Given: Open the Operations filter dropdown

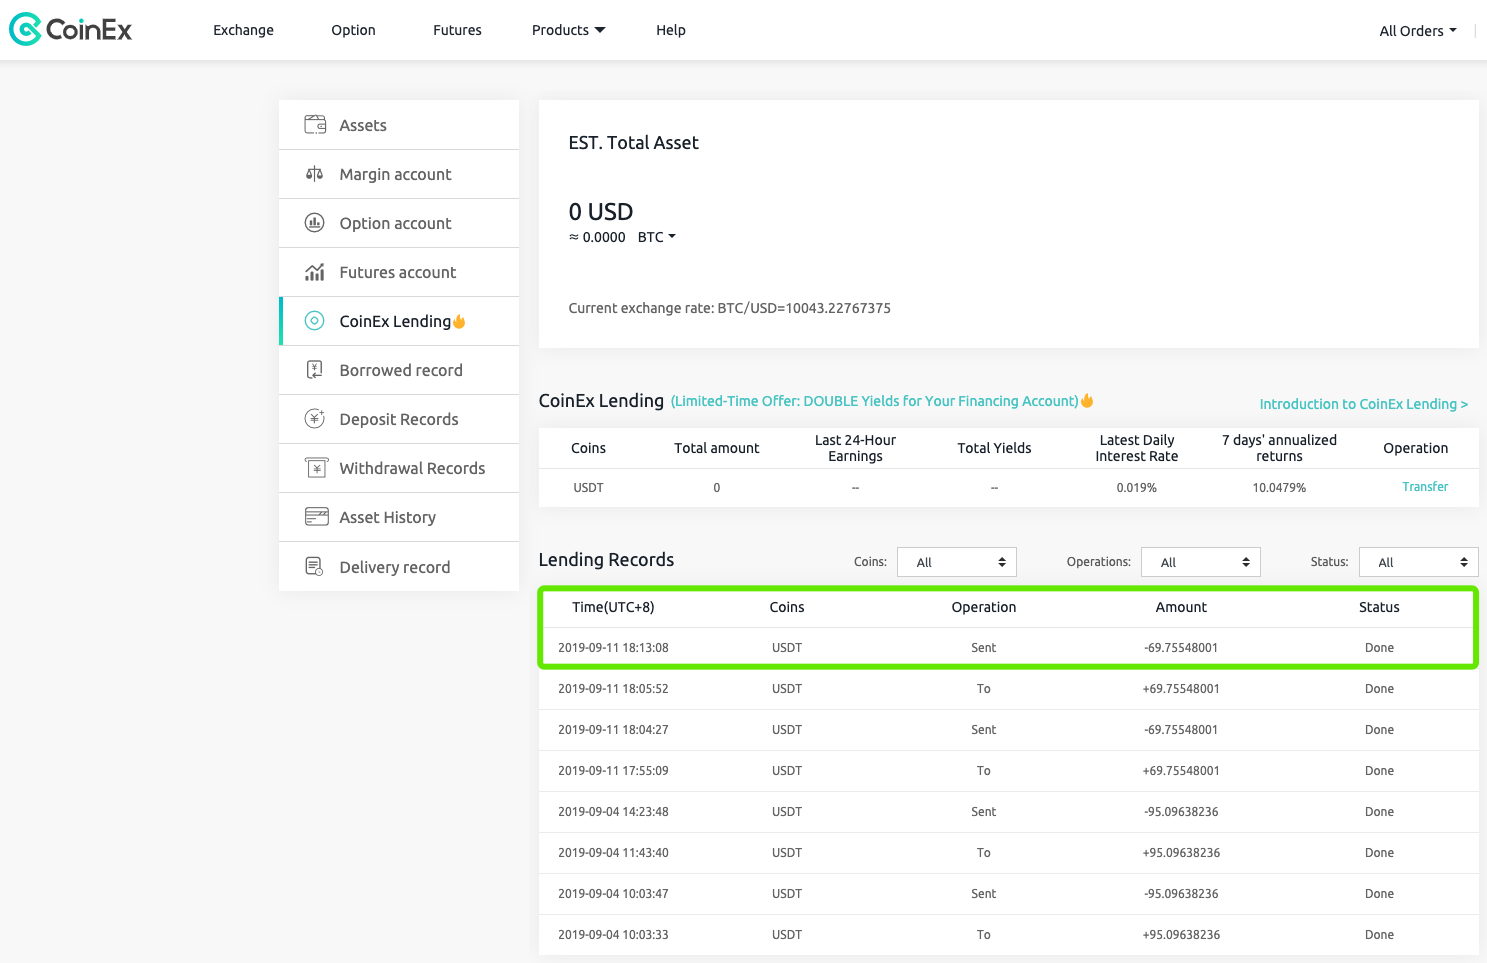Looking at the screenshot, I should (x=1201, y=562).
